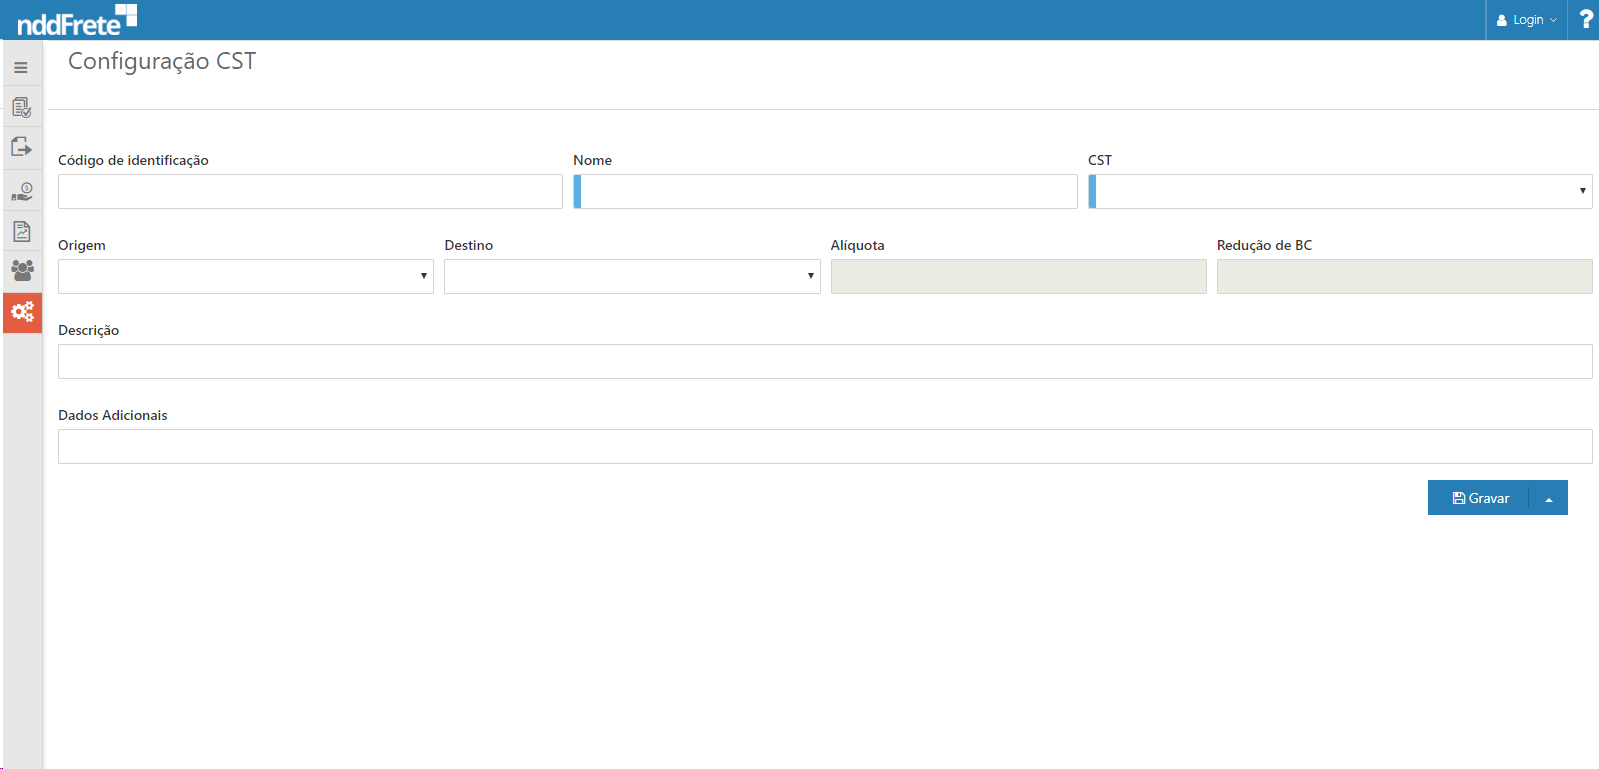The height and width of the screenshot is (769, 1599).
Task: Expand the arrow next to Gravar
Action: pyautogui.click(x=1548, y=498)
